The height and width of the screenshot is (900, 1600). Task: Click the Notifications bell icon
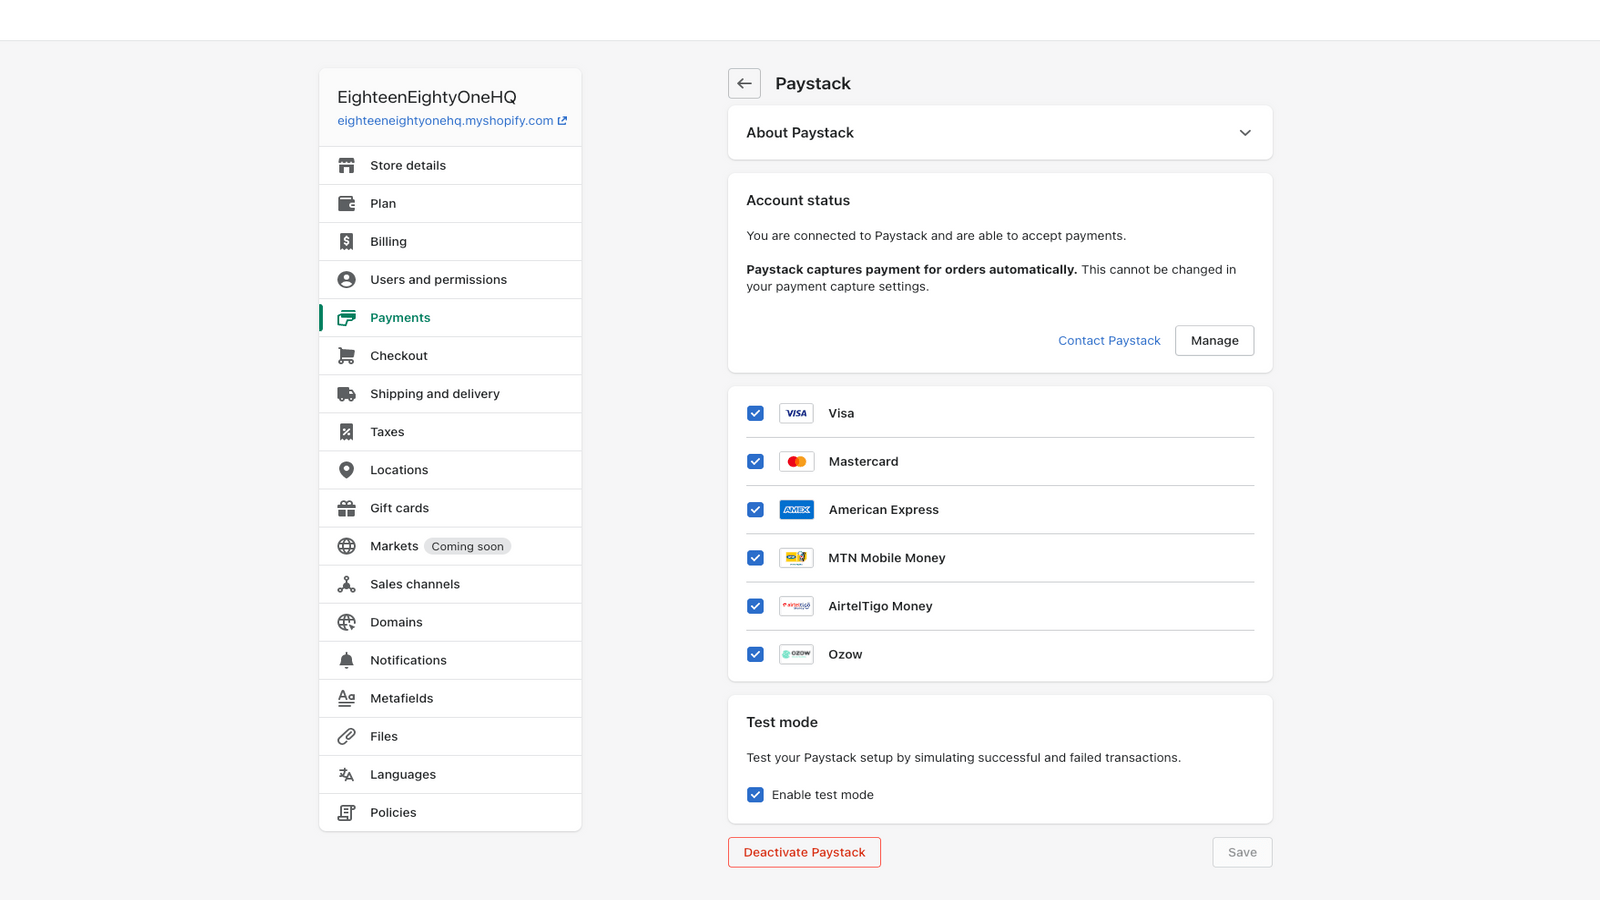[346, 660]
